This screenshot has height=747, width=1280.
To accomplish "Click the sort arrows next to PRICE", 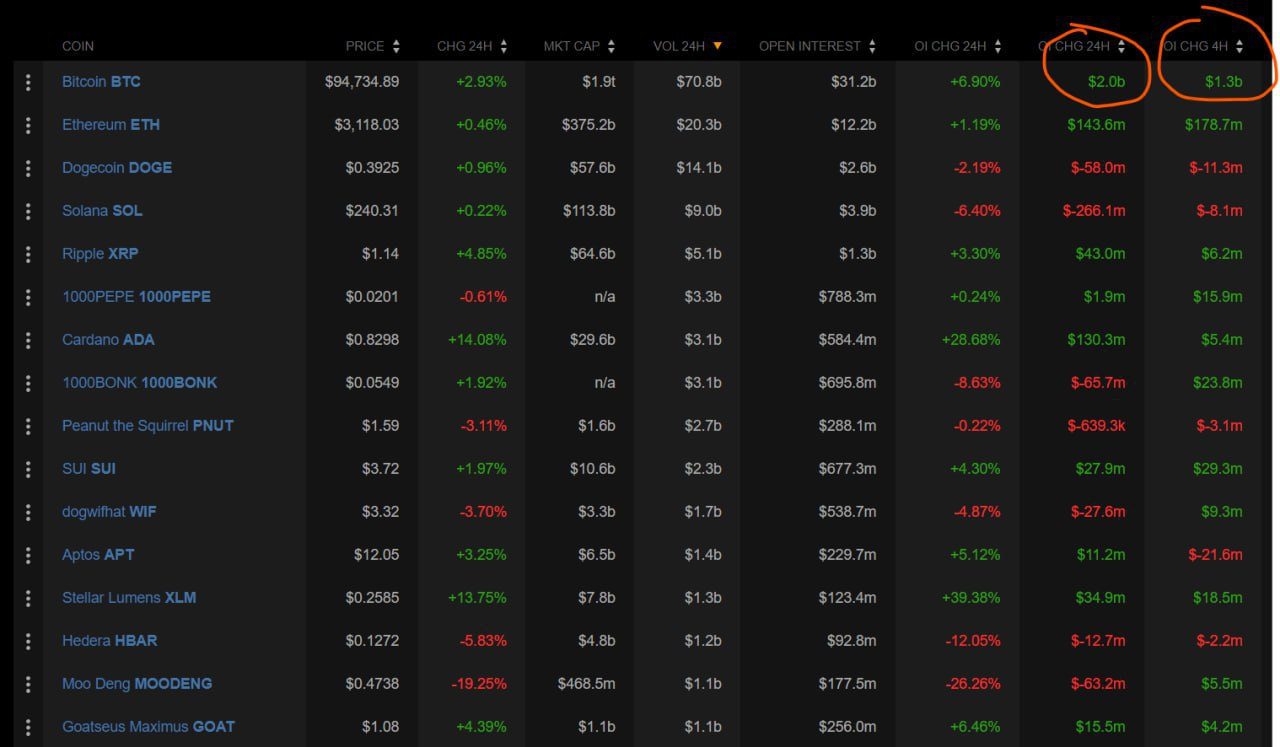I will pyautogui.click(x=396, y=46).
